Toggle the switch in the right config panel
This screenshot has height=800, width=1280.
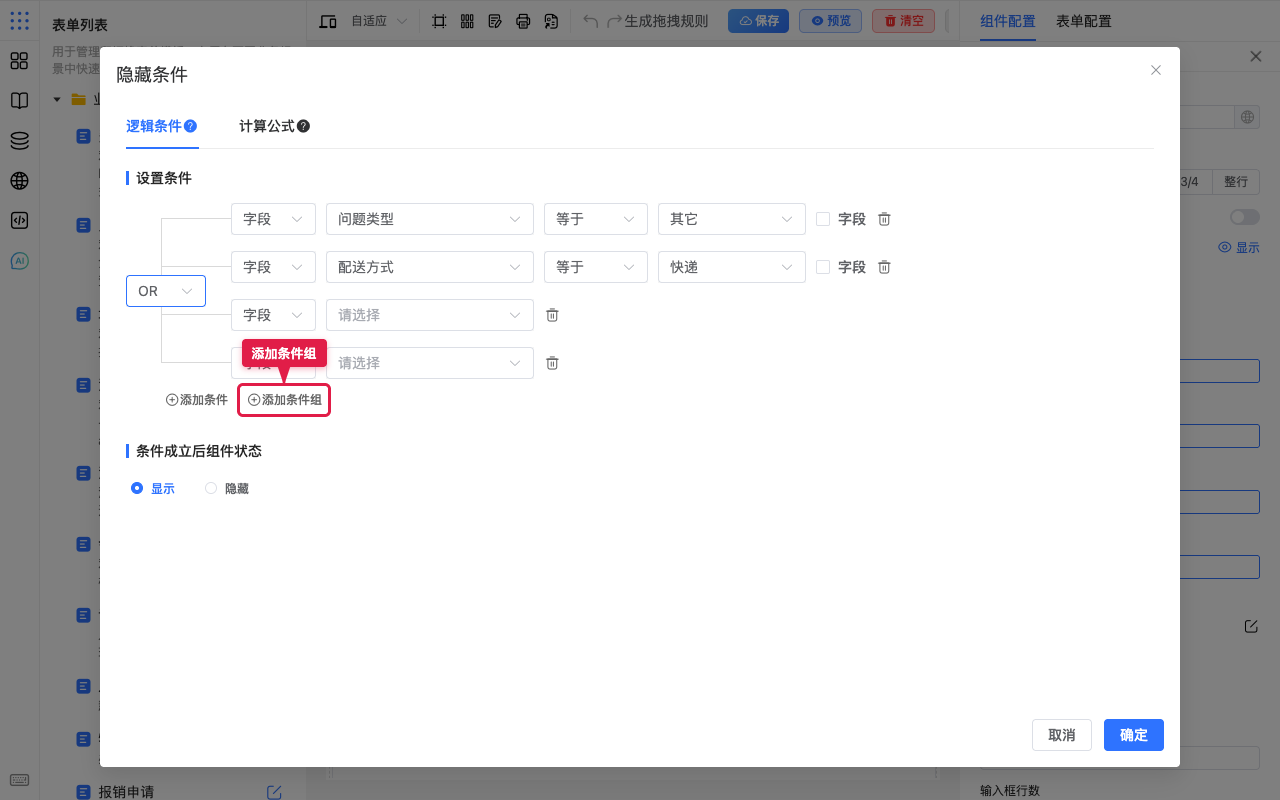[1245, 217]
